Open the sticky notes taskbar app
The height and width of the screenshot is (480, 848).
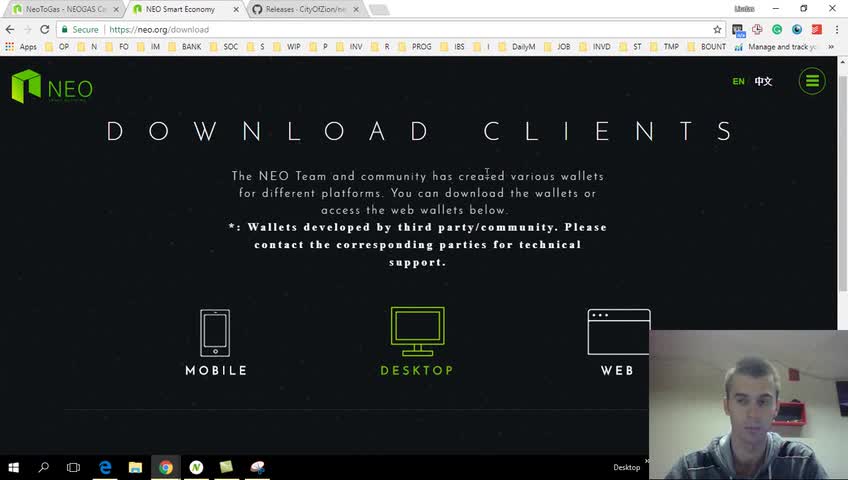point(226,467)
